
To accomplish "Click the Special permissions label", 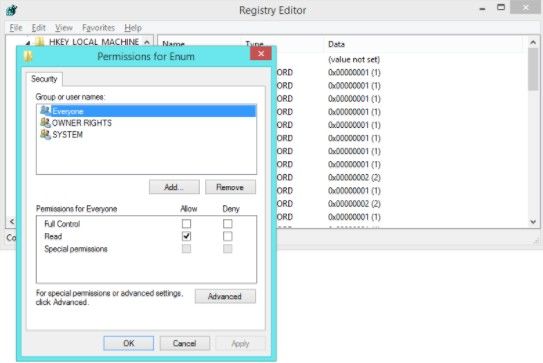I will point(76,249).
